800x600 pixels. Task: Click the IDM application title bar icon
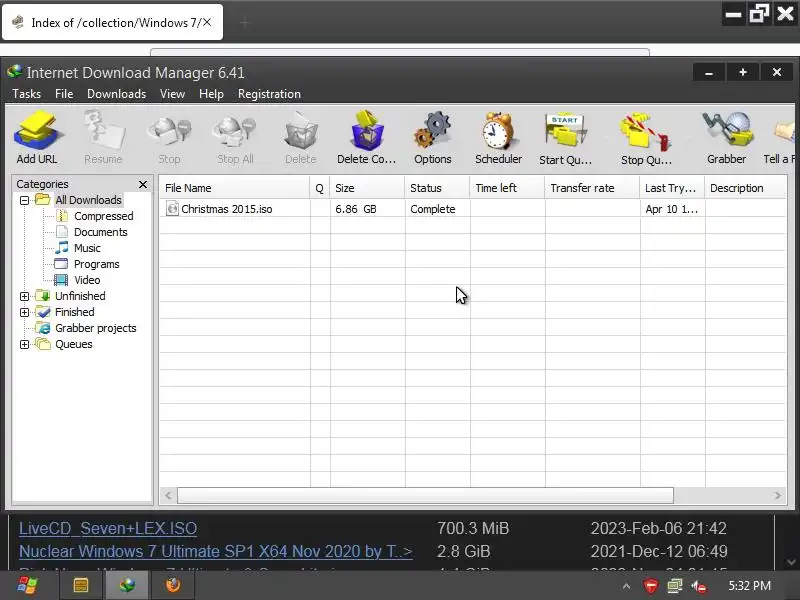[x=15, y=72]
